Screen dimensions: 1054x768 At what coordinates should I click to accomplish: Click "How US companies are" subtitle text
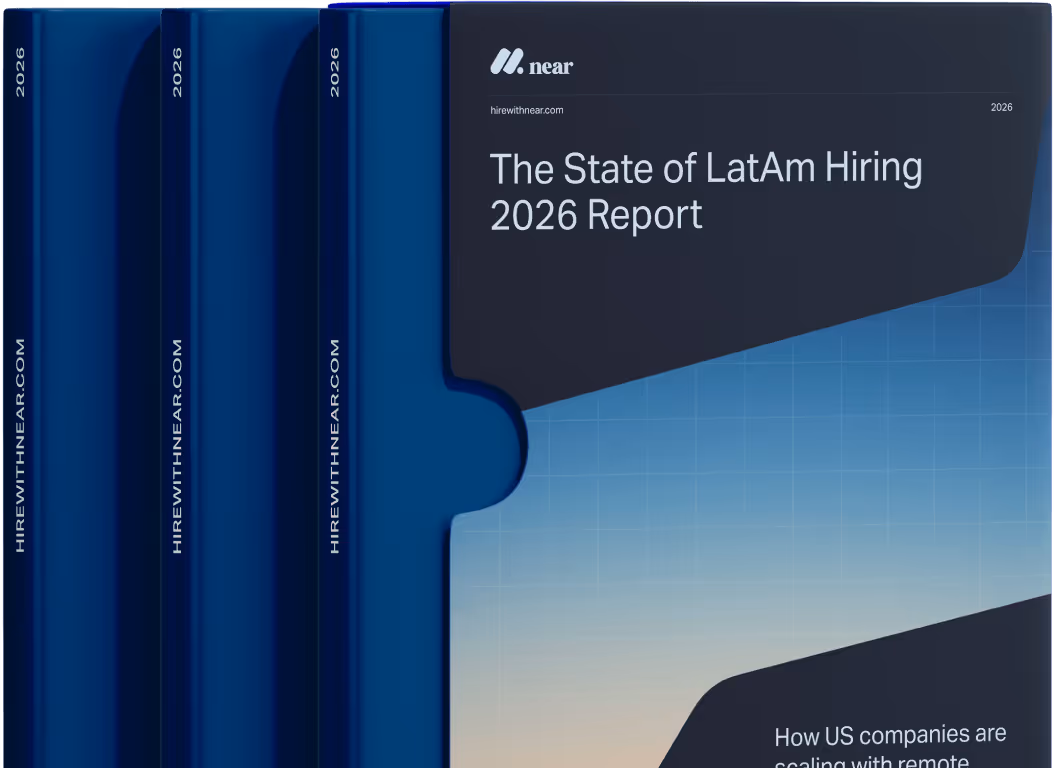(x=890, y=735)
